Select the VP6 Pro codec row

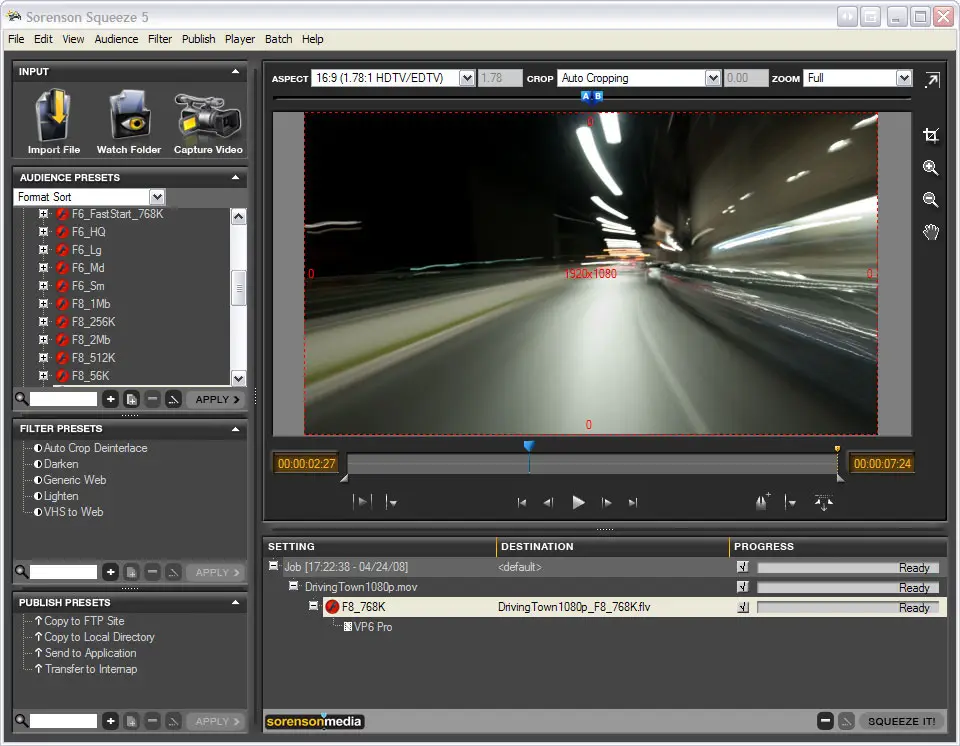point(367,627)
